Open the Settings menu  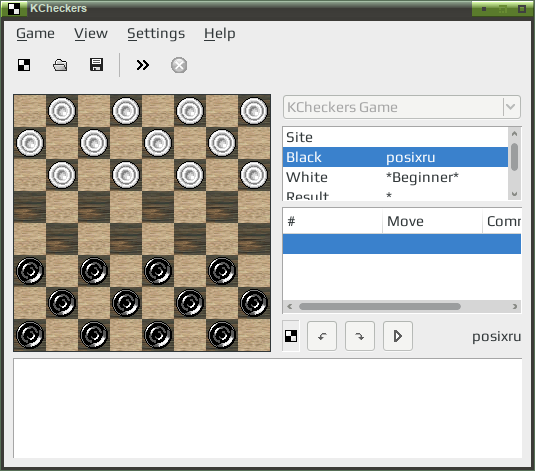tap(156, 33)
